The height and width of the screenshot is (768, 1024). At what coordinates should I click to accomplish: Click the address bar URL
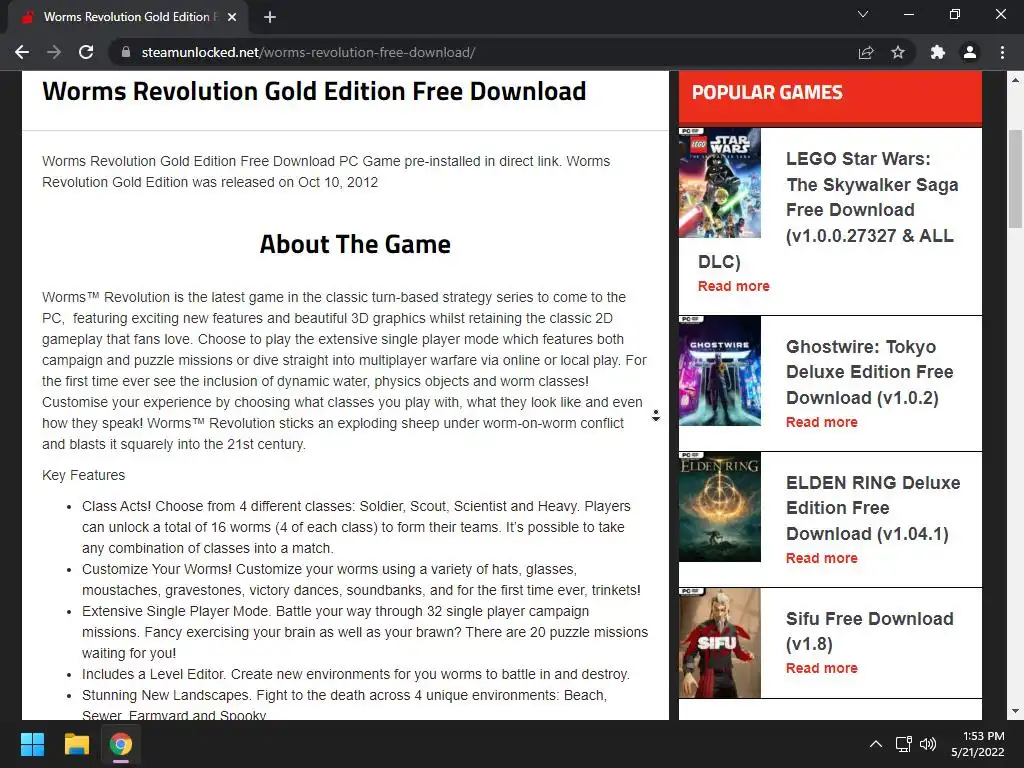308,52
